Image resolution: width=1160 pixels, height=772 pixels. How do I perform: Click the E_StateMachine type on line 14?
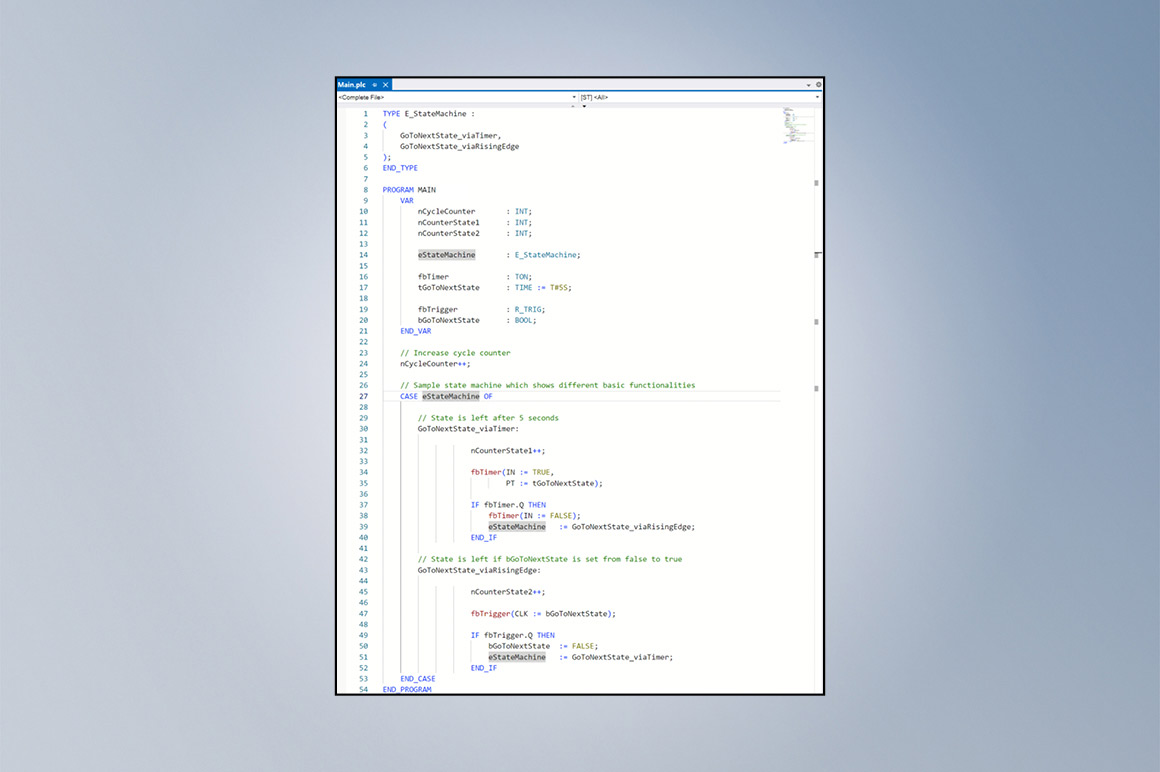point(547,255)
